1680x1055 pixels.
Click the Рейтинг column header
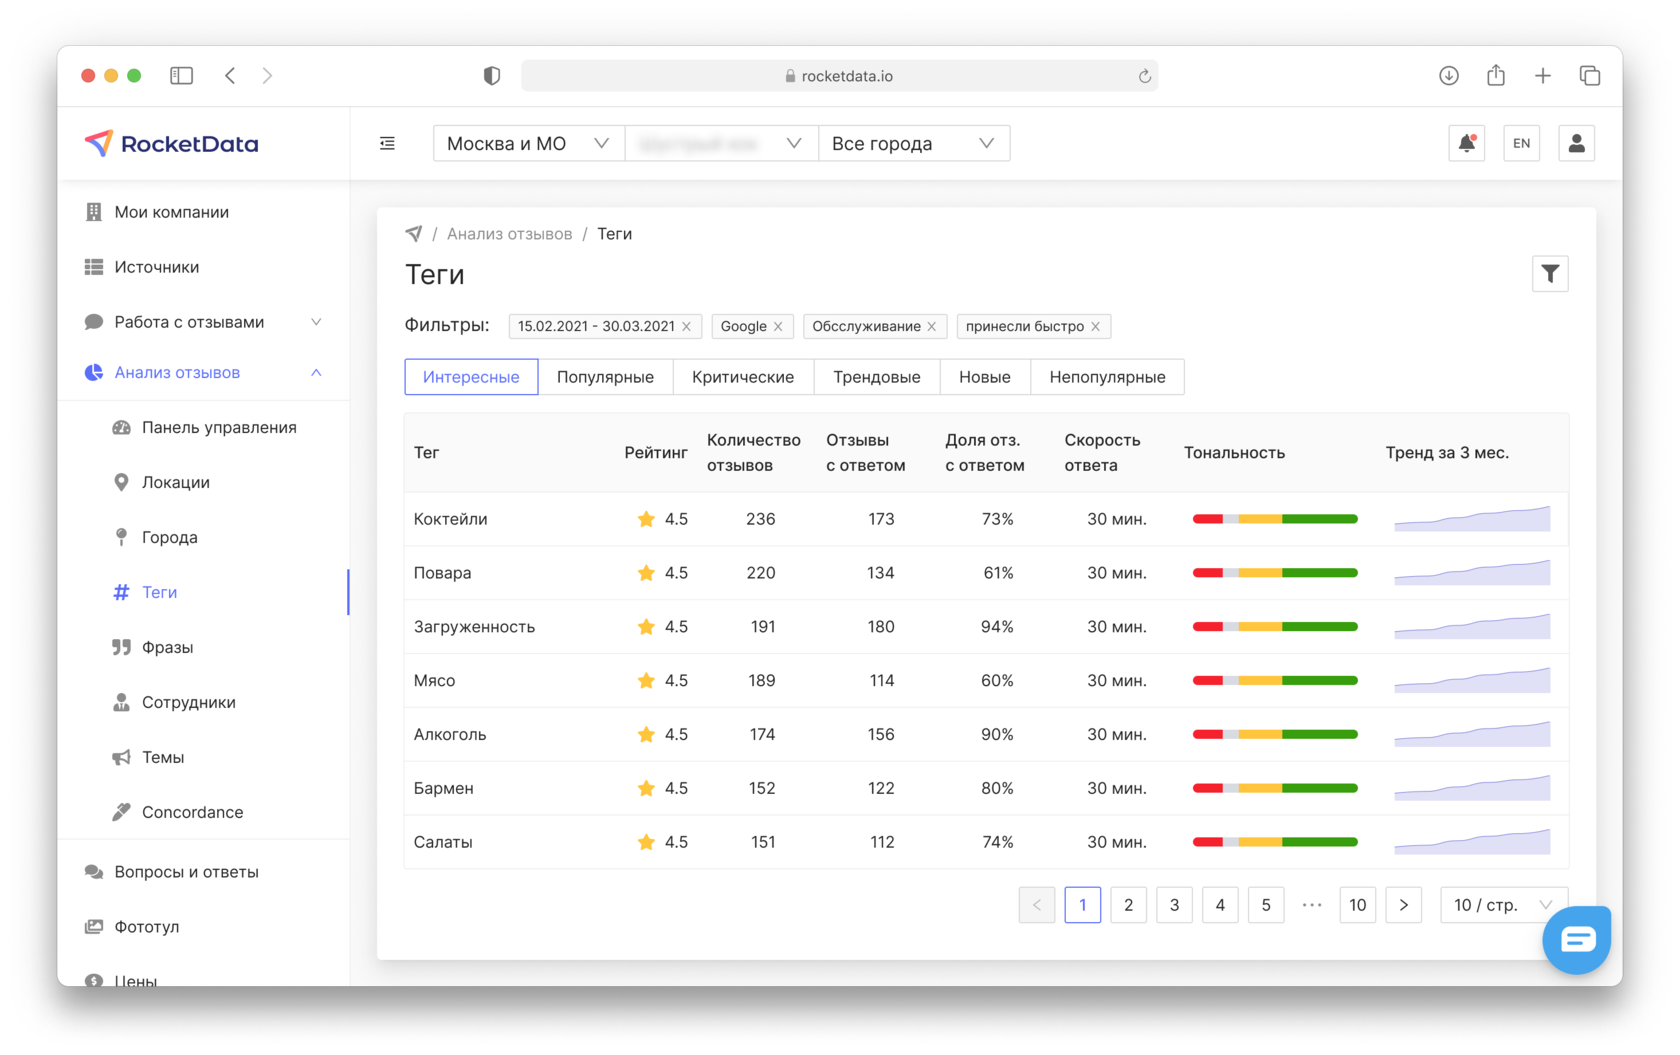point(656,453)
